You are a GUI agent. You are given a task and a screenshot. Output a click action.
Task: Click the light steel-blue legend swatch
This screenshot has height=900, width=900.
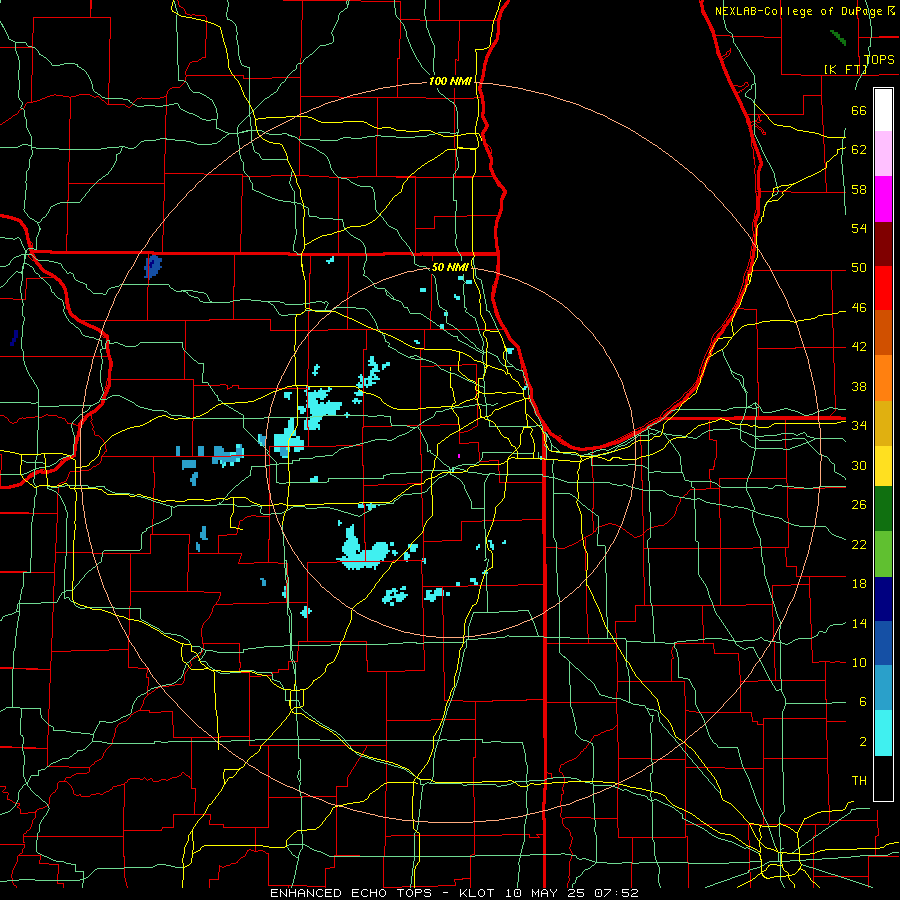pyautogui.click(x=883, y=688)
